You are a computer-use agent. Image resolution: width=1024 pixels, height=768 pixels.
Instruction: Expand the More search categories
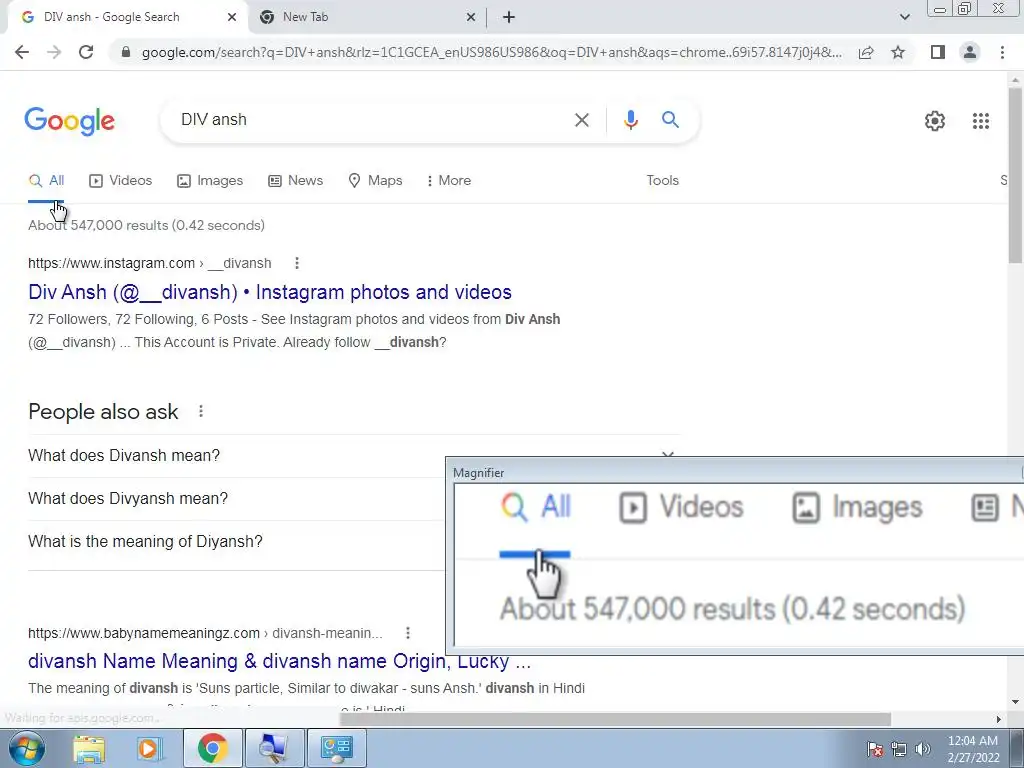pyautogui.click(x=449, y=181)
